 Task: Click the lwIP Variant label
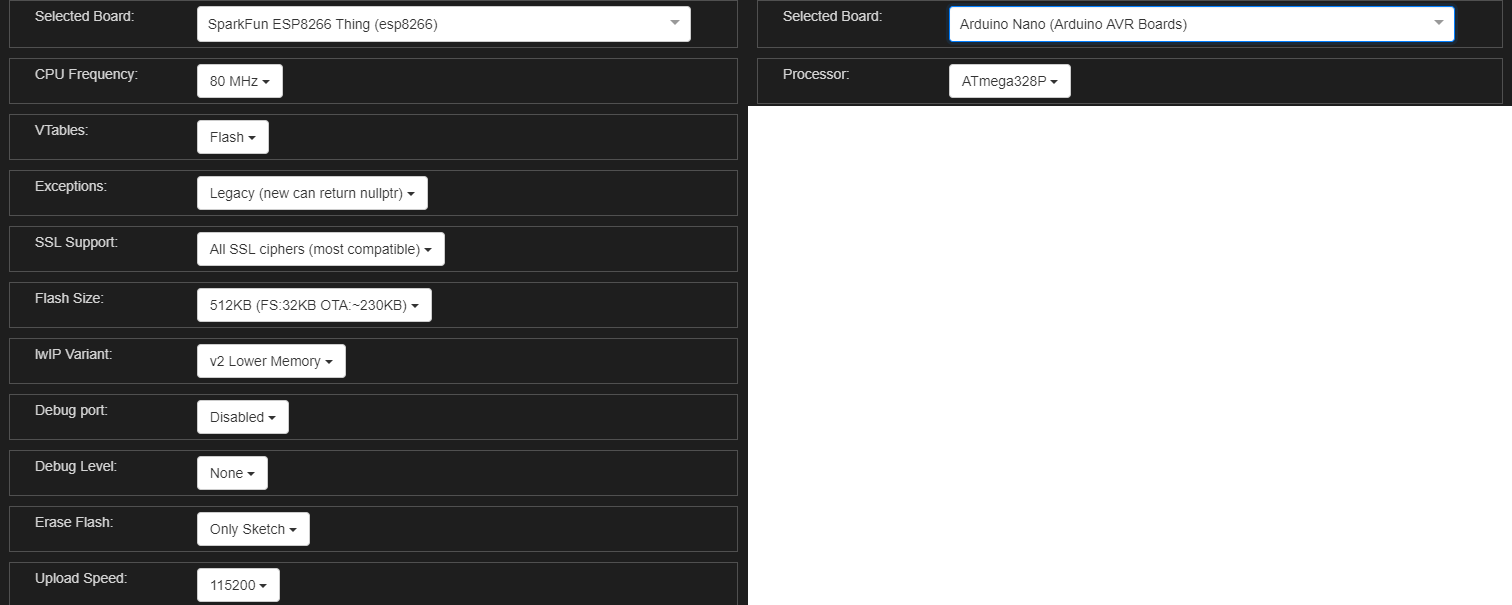[x=73, y=354]
